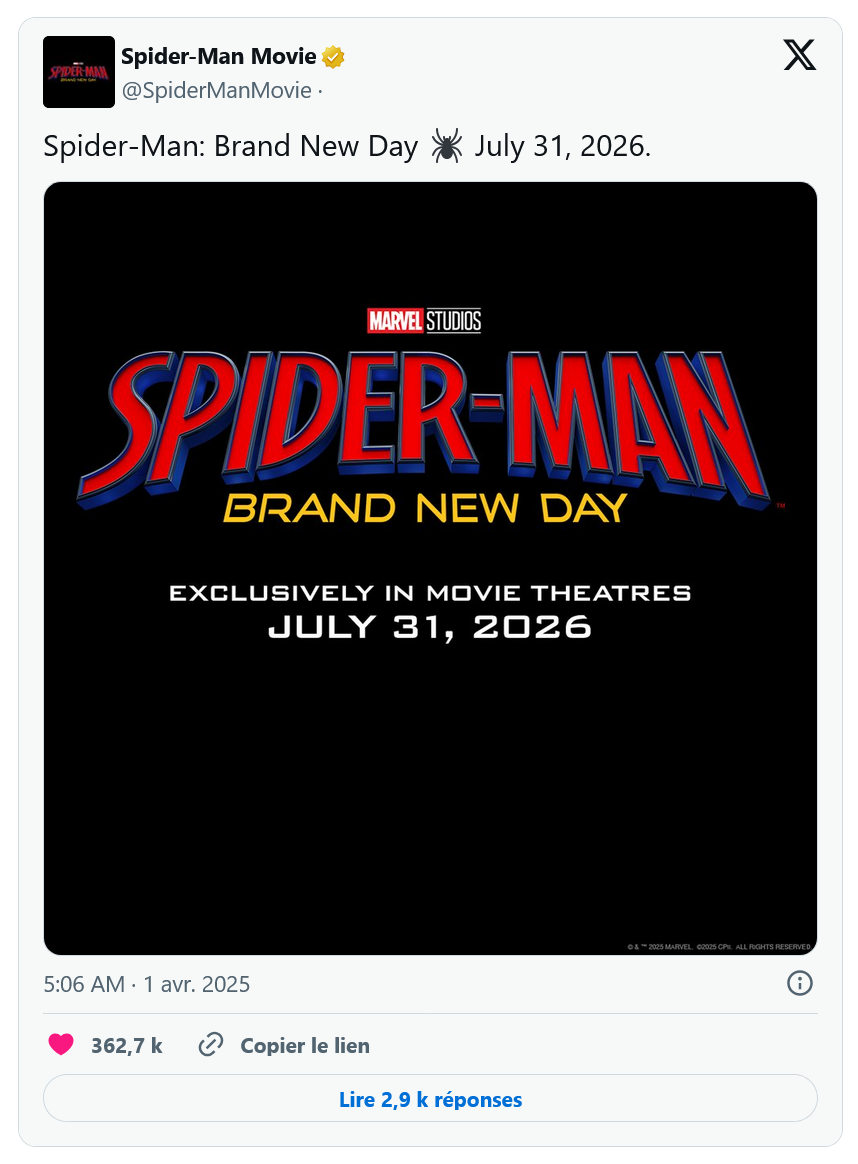The image size is (858, 1164).
Task: Click the X logo icon
Action: (799, 55)
